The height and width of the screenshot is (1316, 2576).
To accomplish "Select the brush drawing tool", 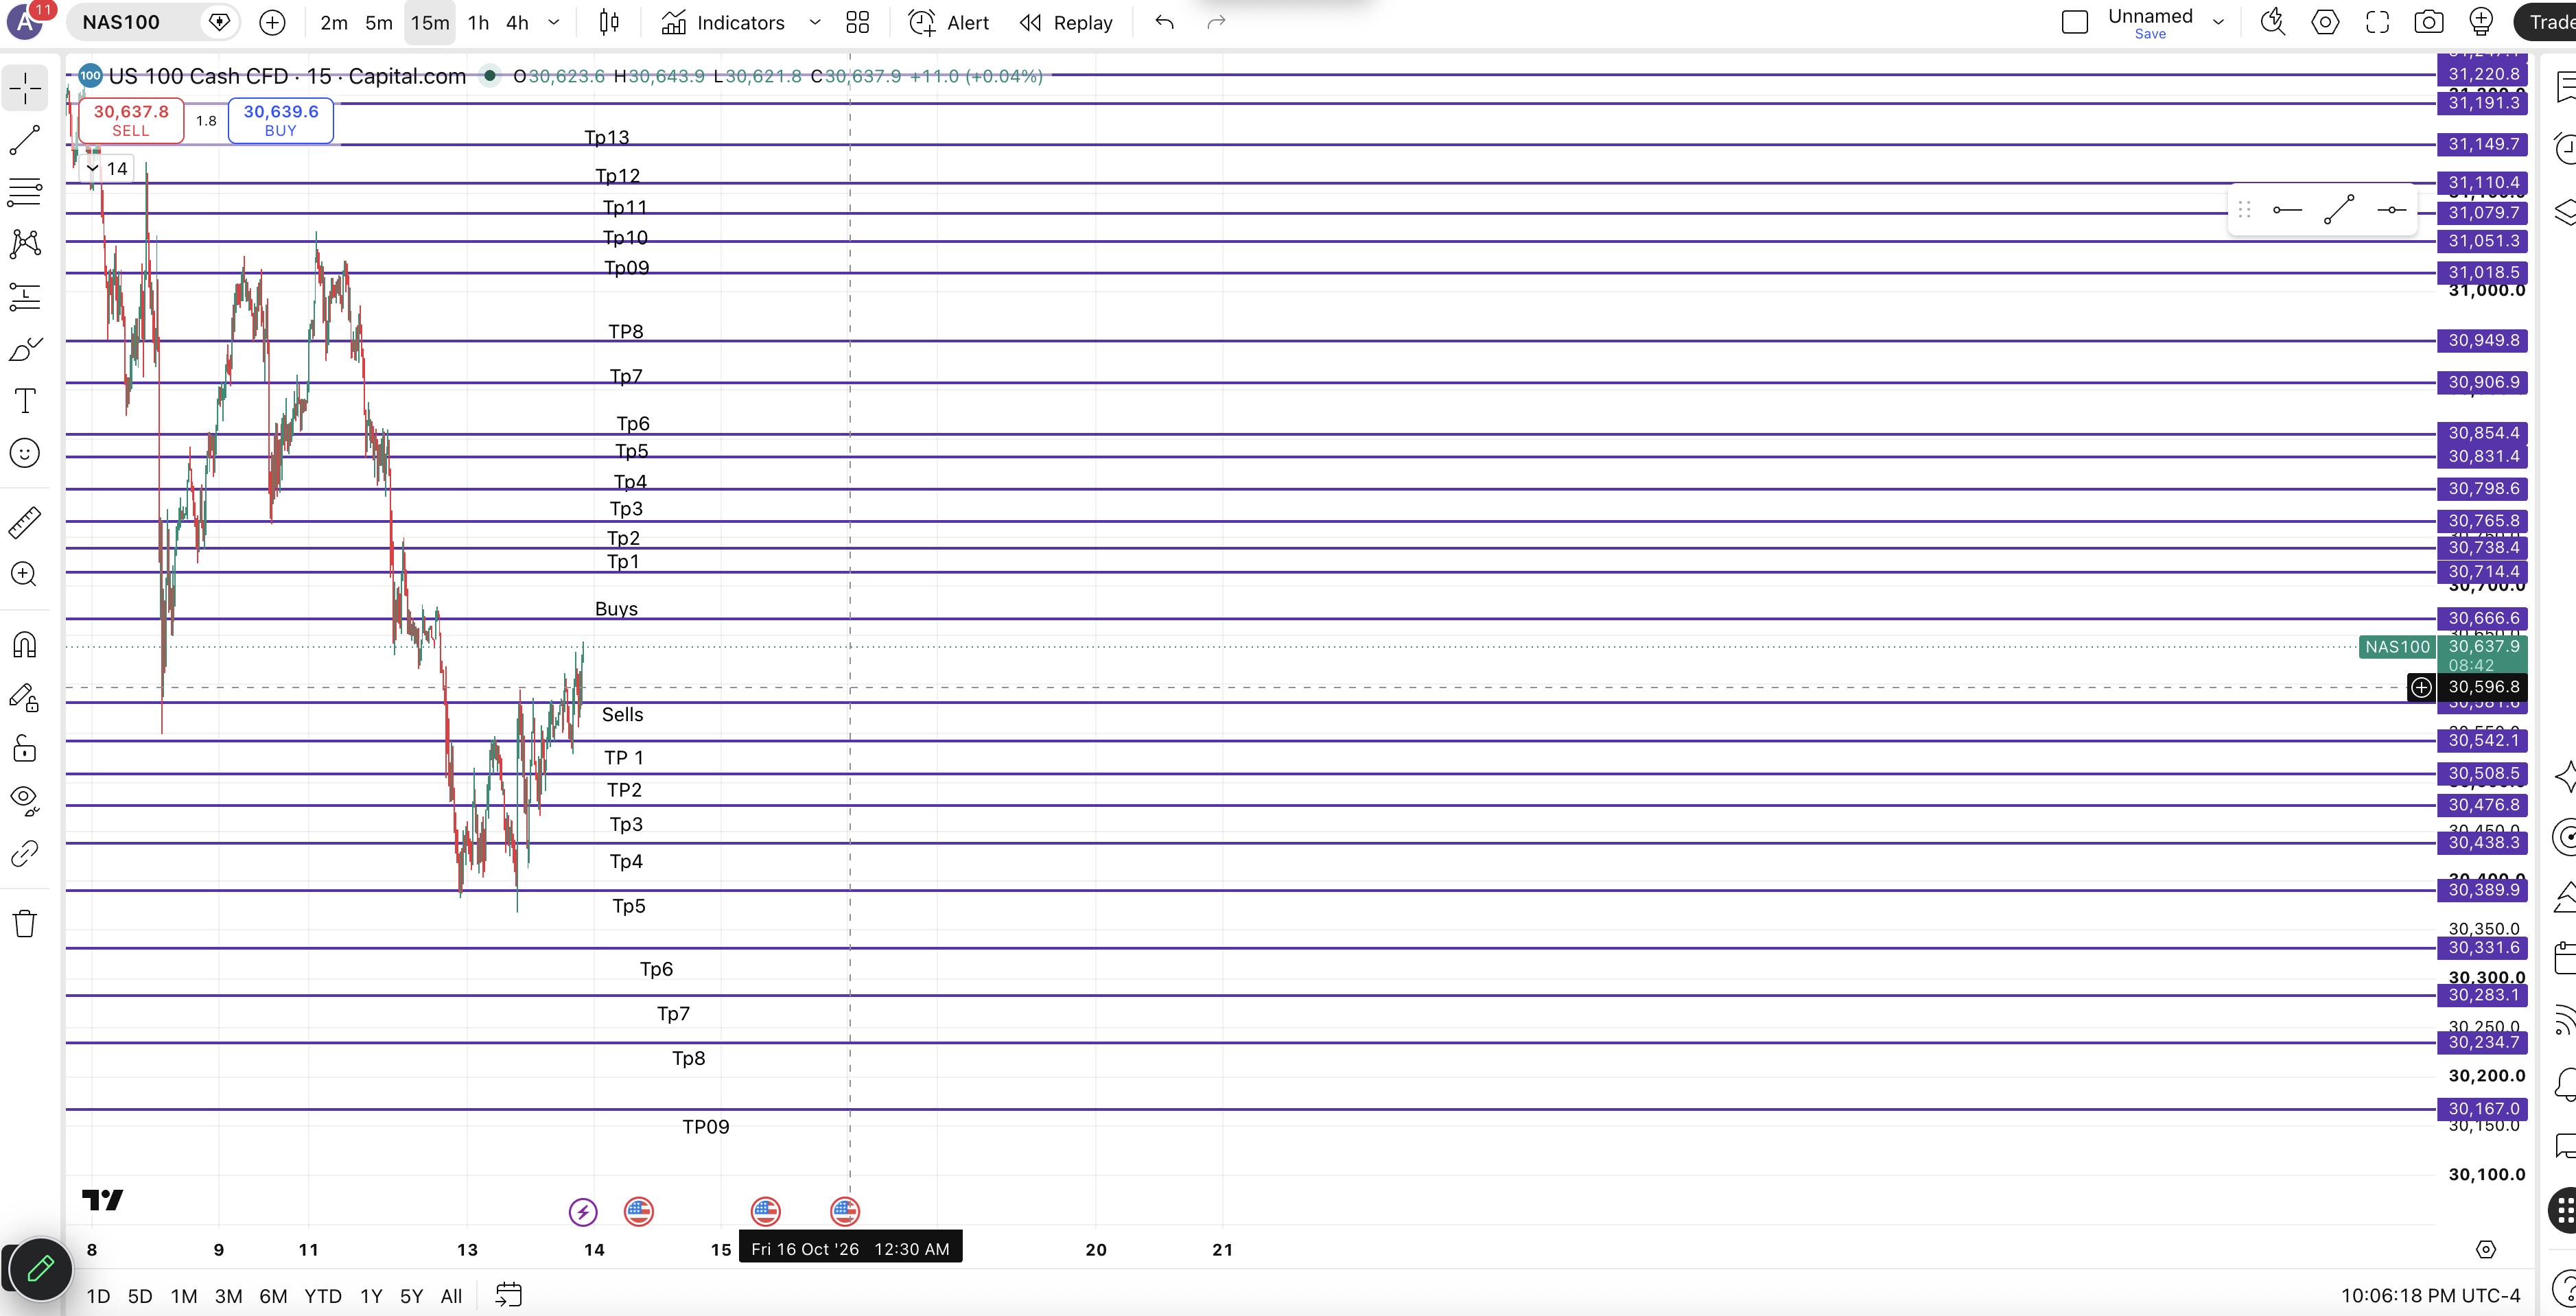I will [25, 349].
